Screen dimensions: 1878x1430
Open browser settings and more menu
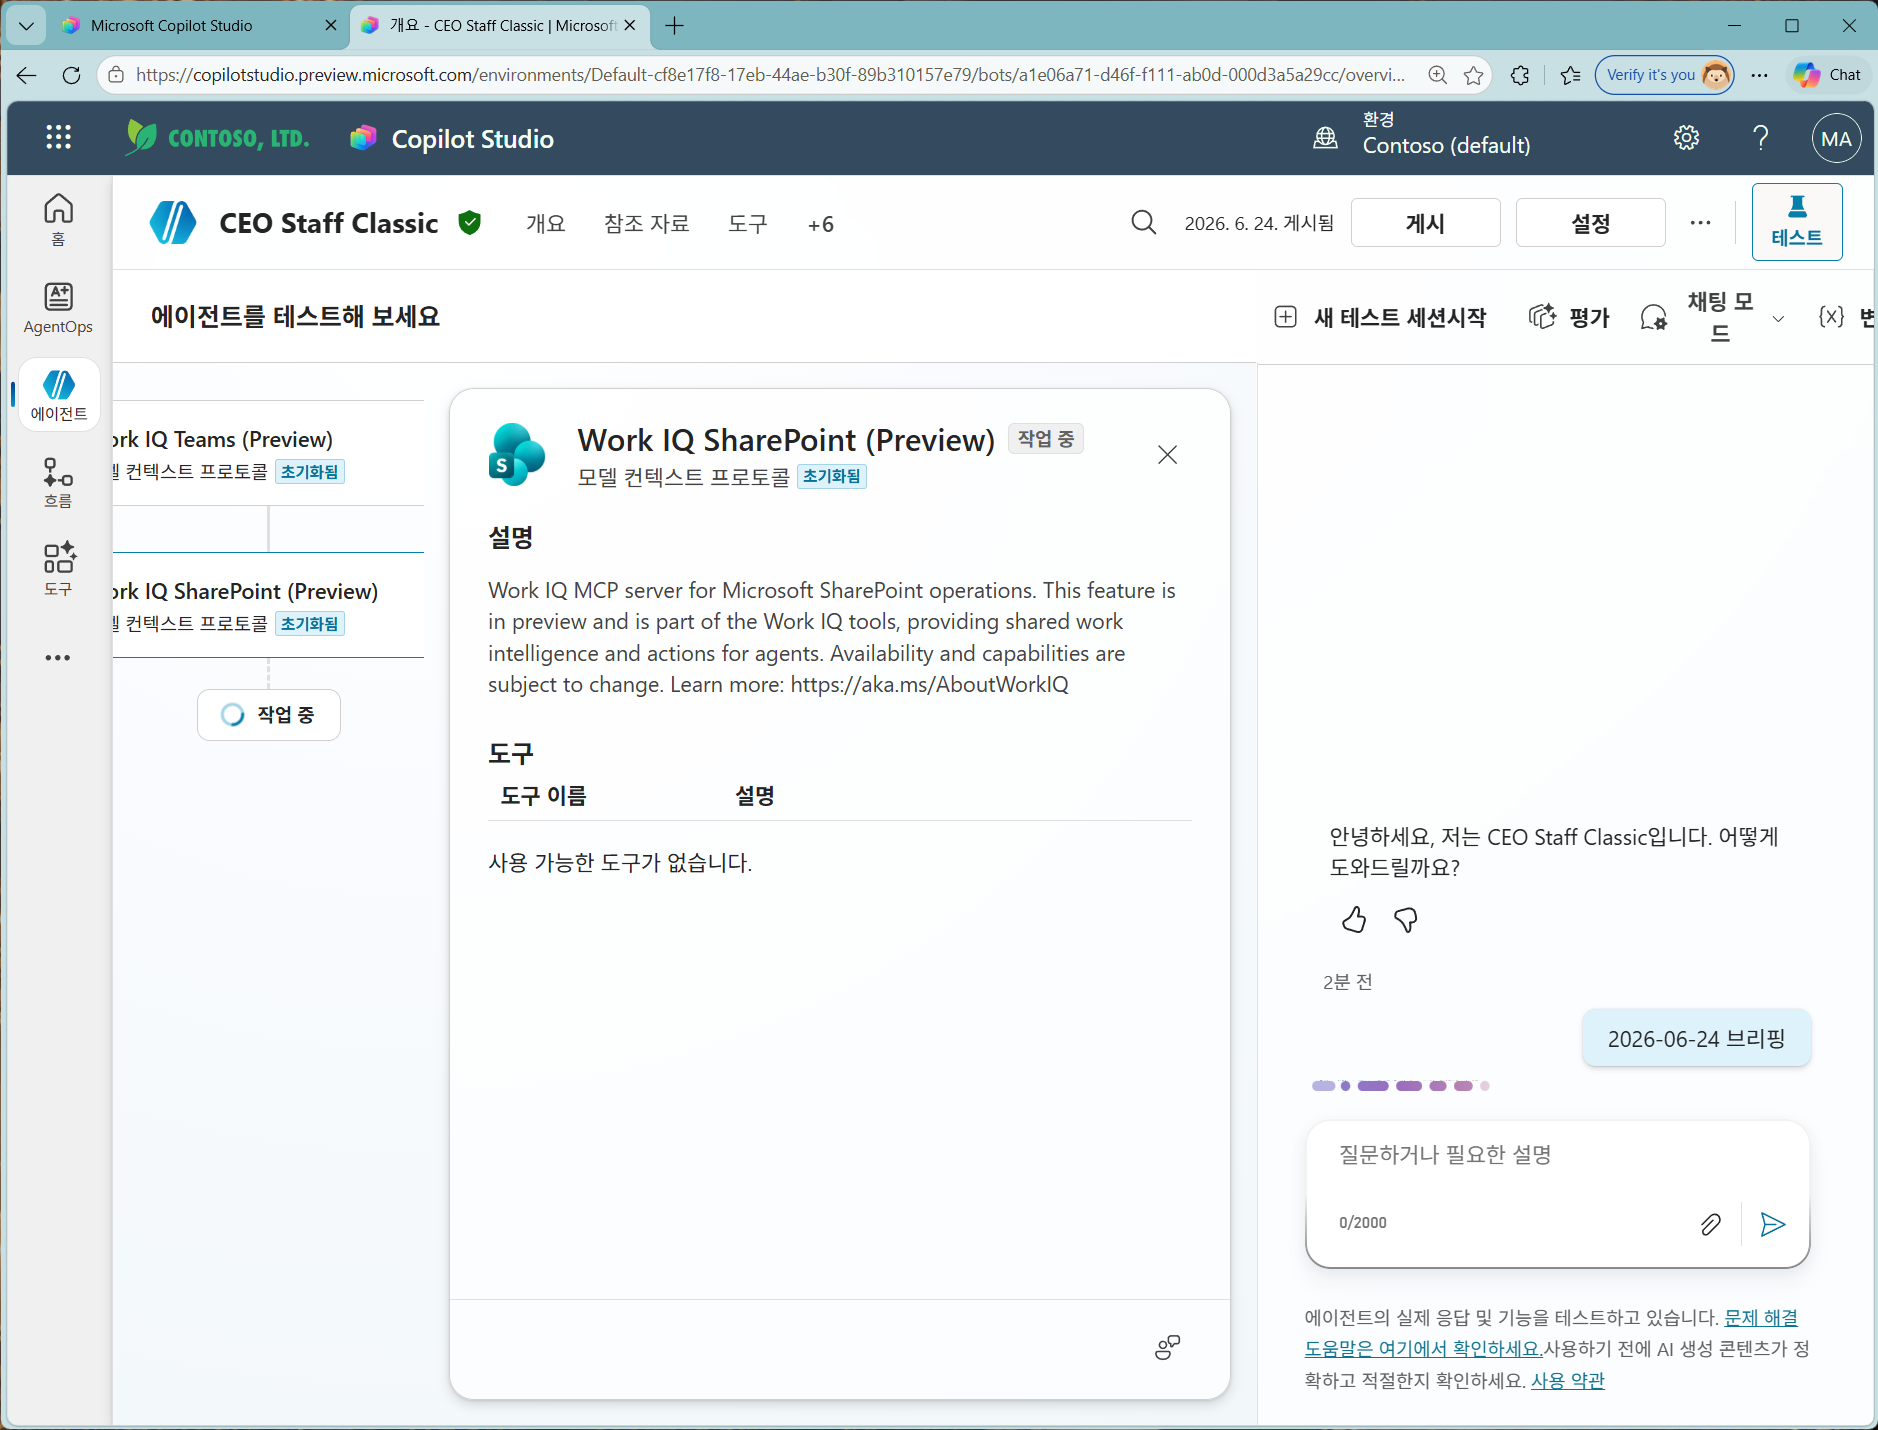1759,75
